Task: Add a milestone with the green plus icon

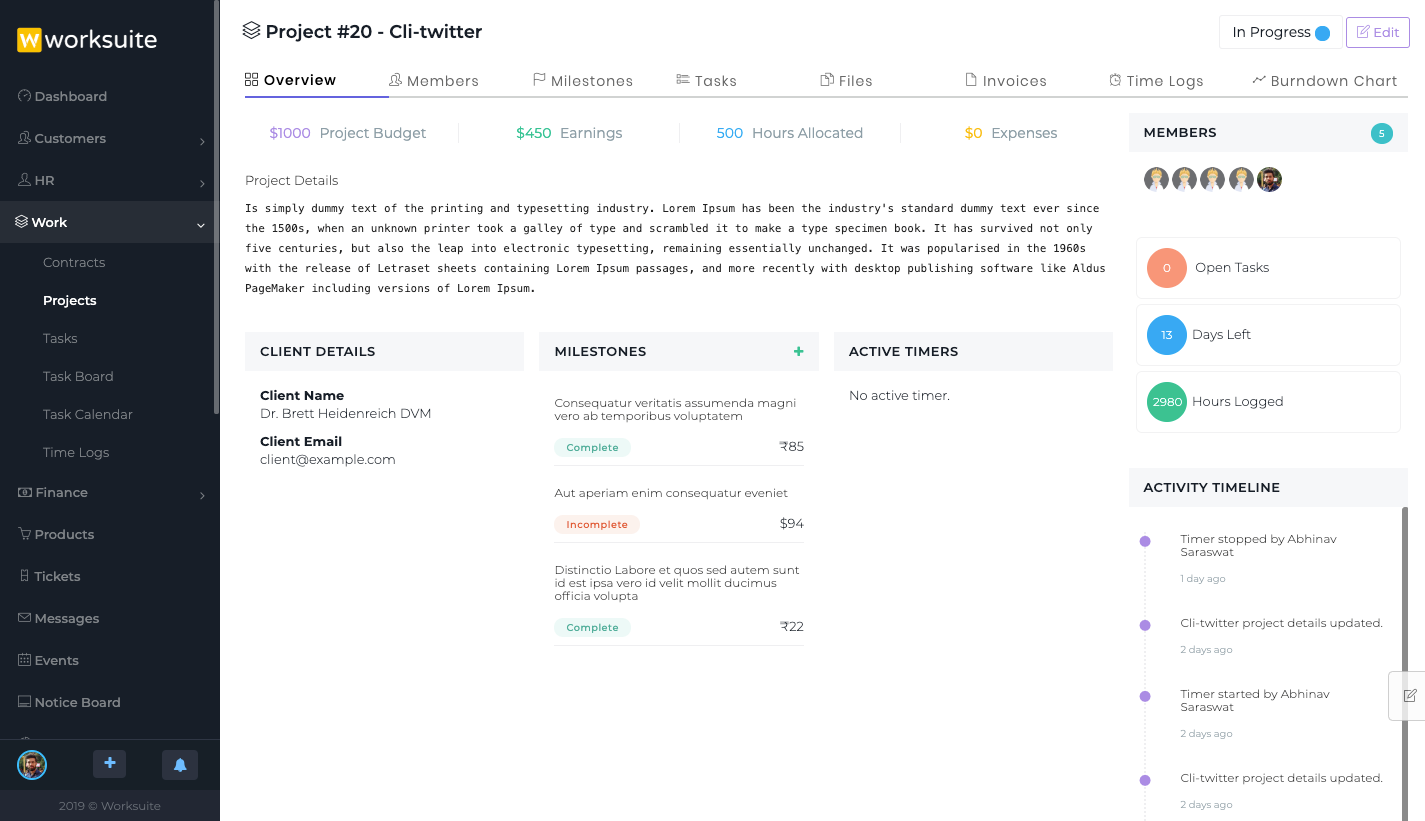Action: tap(798, 352)
